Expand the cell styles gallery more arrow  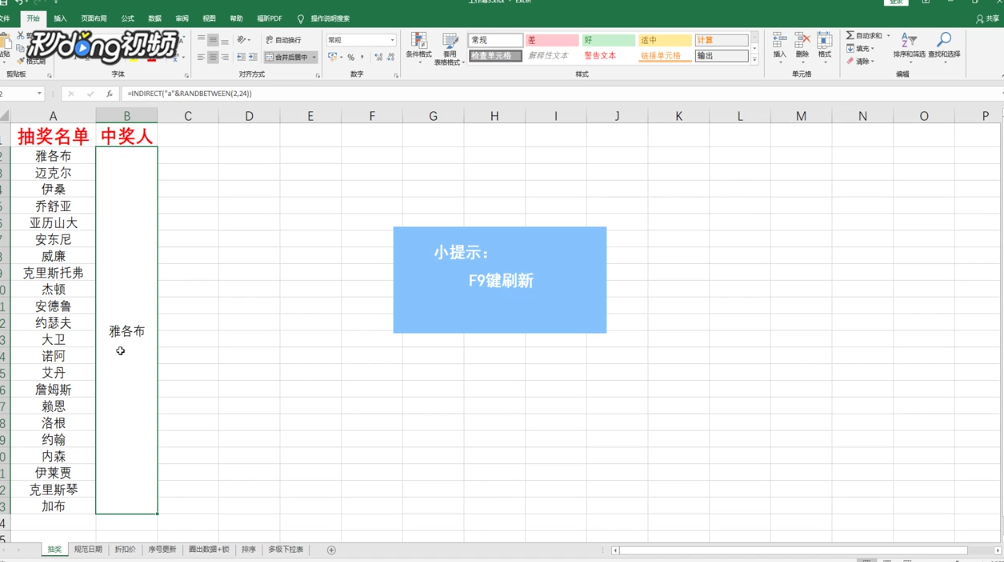(754, 60)
